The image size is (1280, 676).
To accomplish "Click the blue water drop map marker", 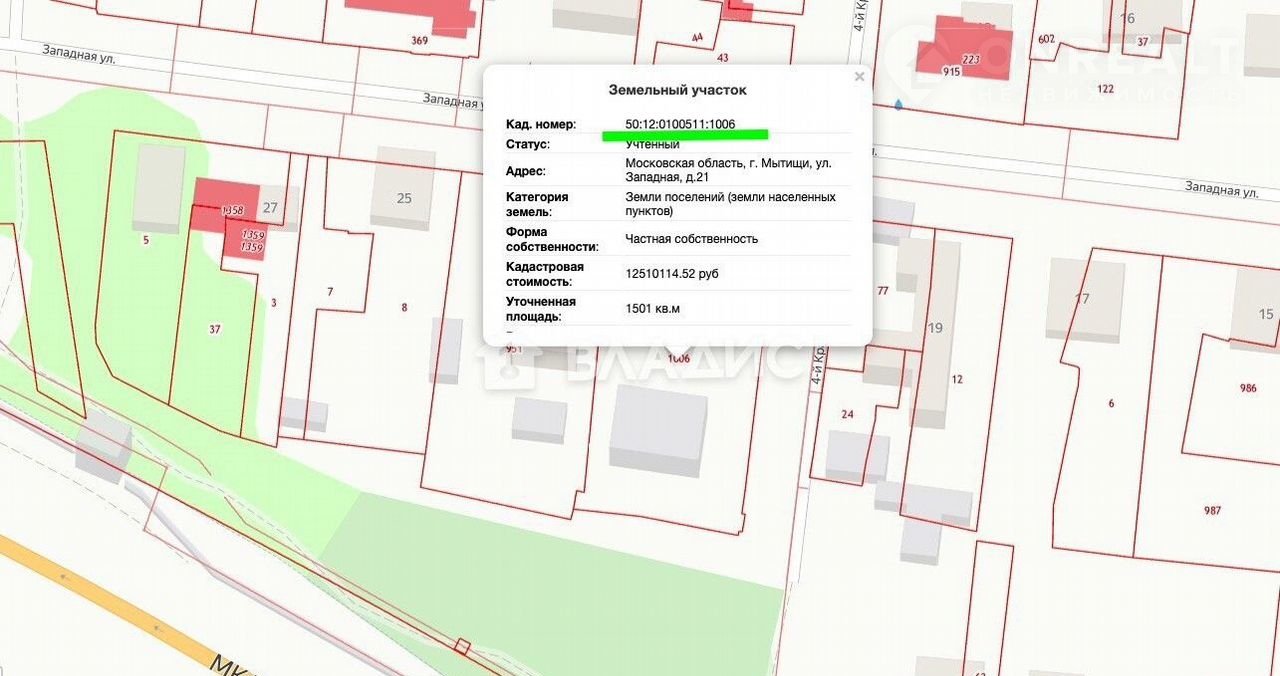I will 898,104.
